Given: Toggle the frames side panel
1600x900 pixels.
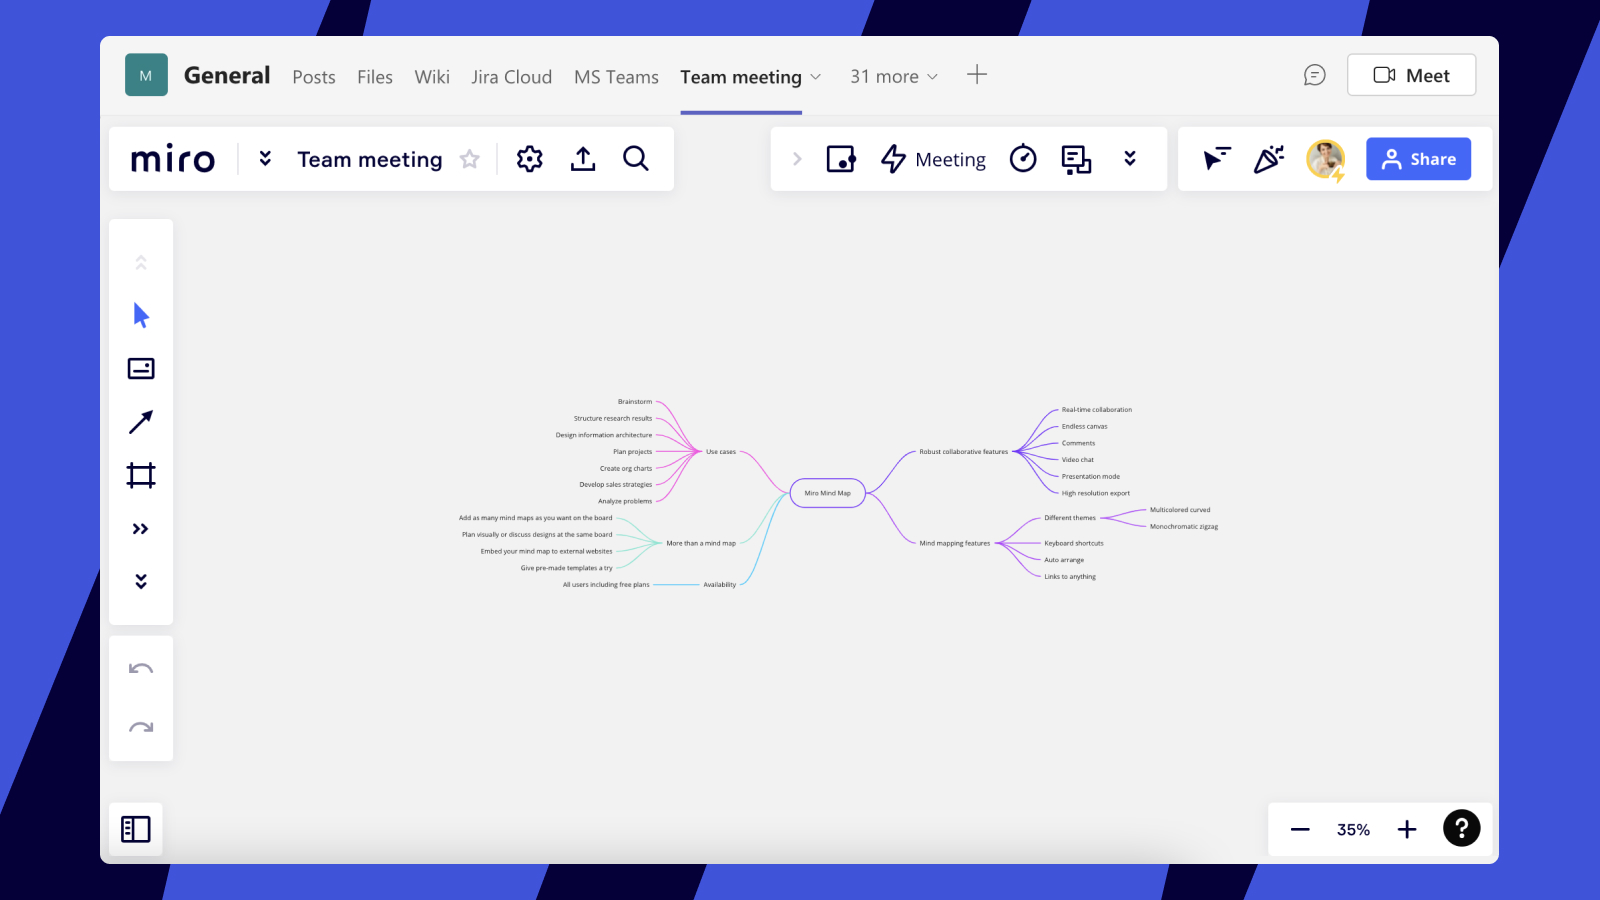Looking at the screenshot, I should [x=136, y=829].
